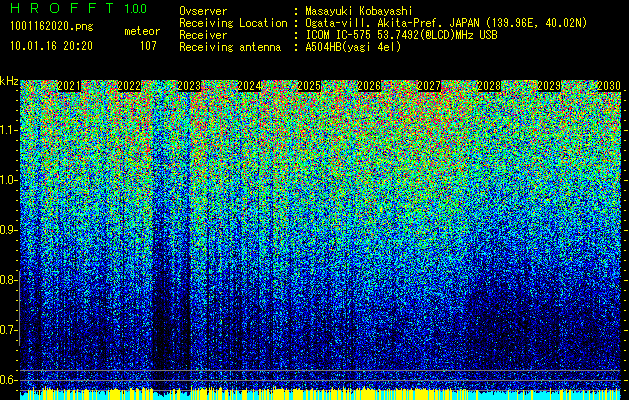Click the 2028 time marker label
This screenshot has width=629, height=400.
(x=489, y=86)
